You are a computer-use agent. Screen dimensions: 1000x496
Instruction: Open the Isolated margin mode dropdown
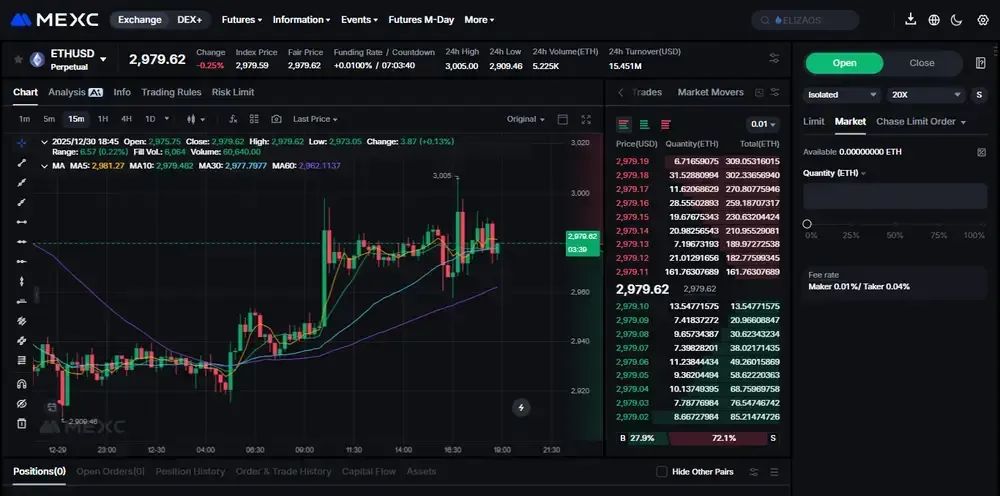pos(842,95)
